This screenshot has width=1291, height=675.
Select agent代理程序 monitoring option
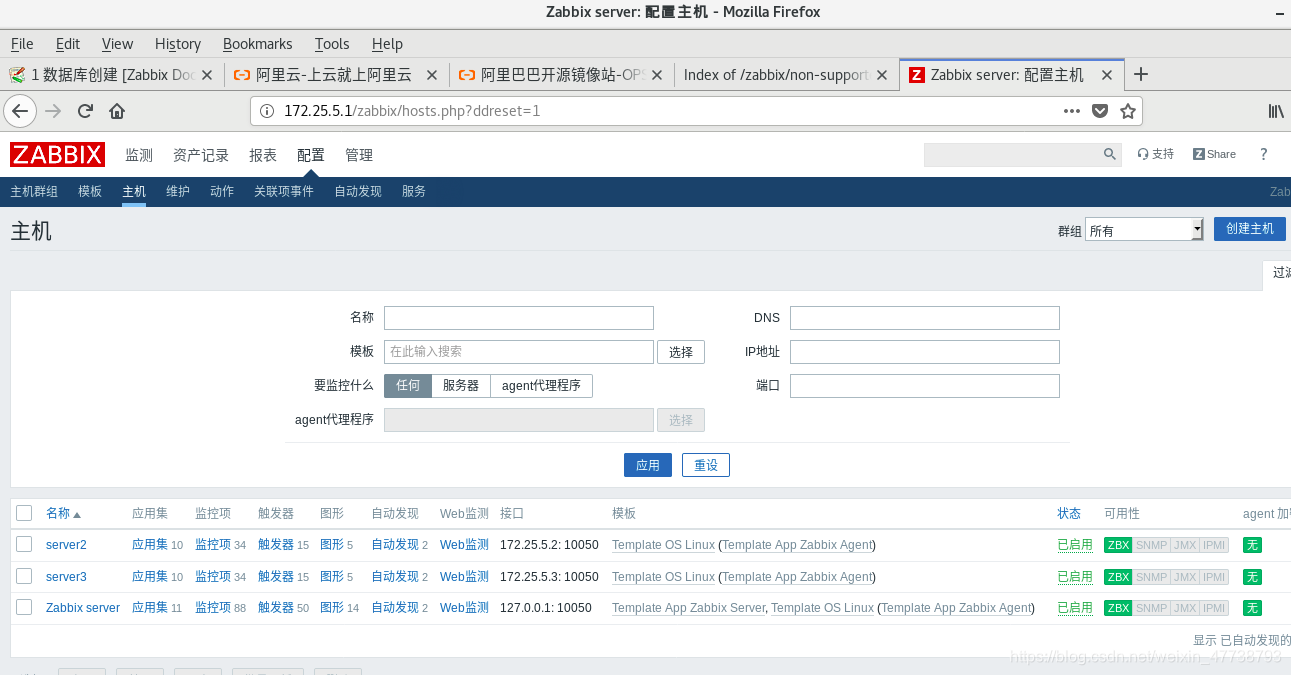tap(541, 386)
